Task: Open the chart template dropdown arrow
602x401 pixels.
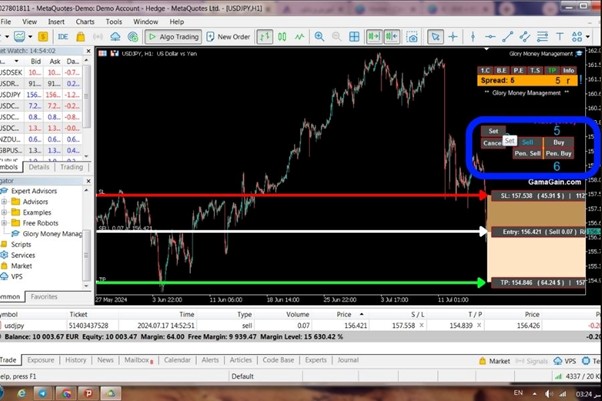Action: (30, 37)
